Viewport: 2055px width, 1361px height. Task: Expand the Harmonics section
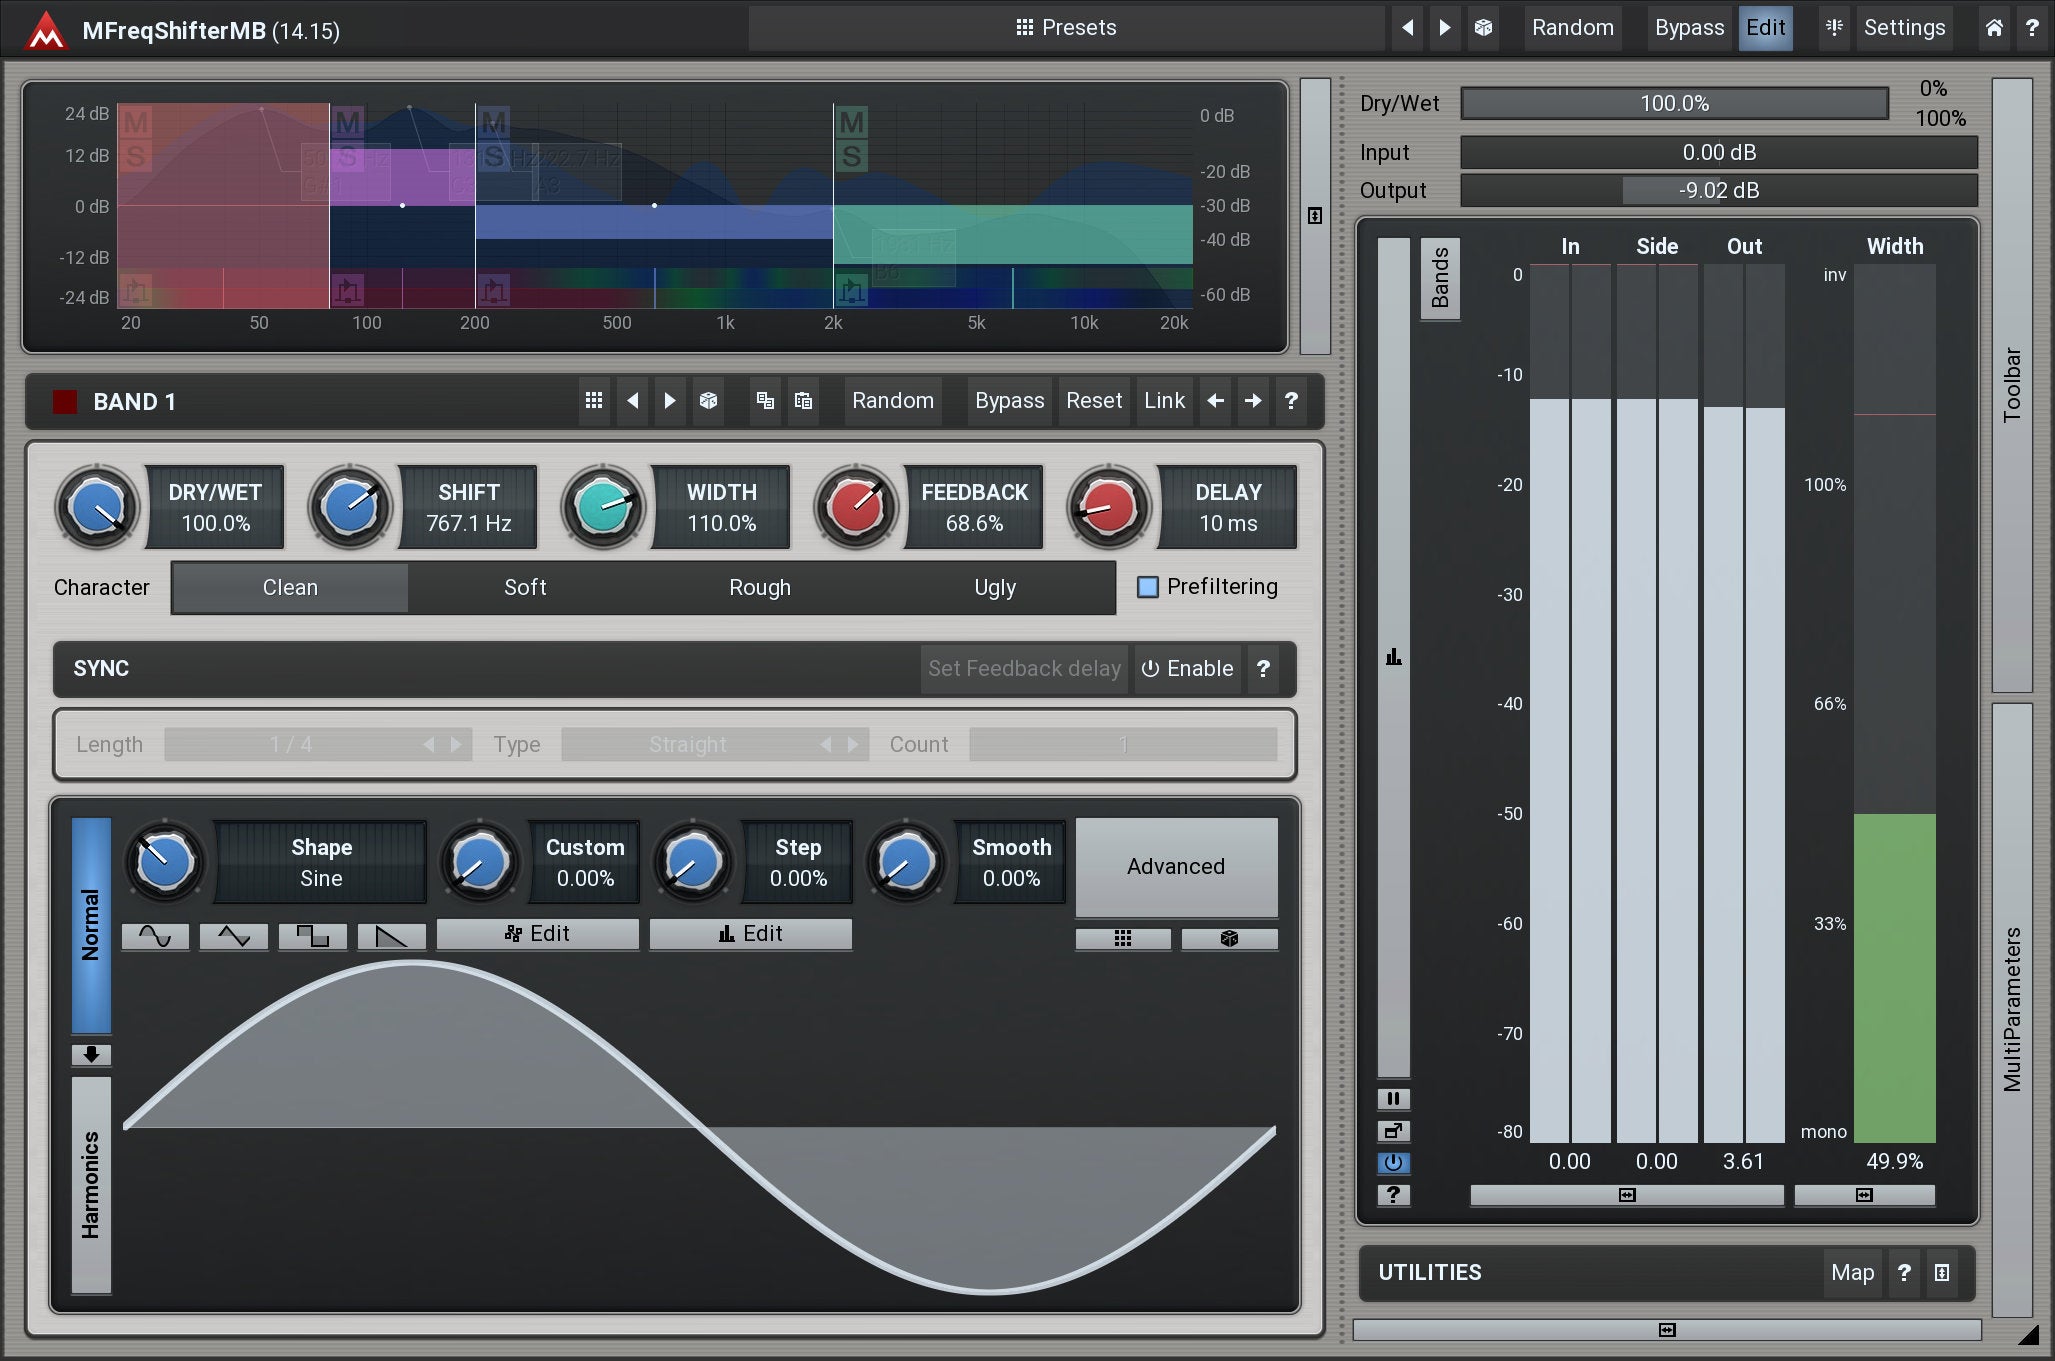pyautogui.click(x=91, y=1184)
